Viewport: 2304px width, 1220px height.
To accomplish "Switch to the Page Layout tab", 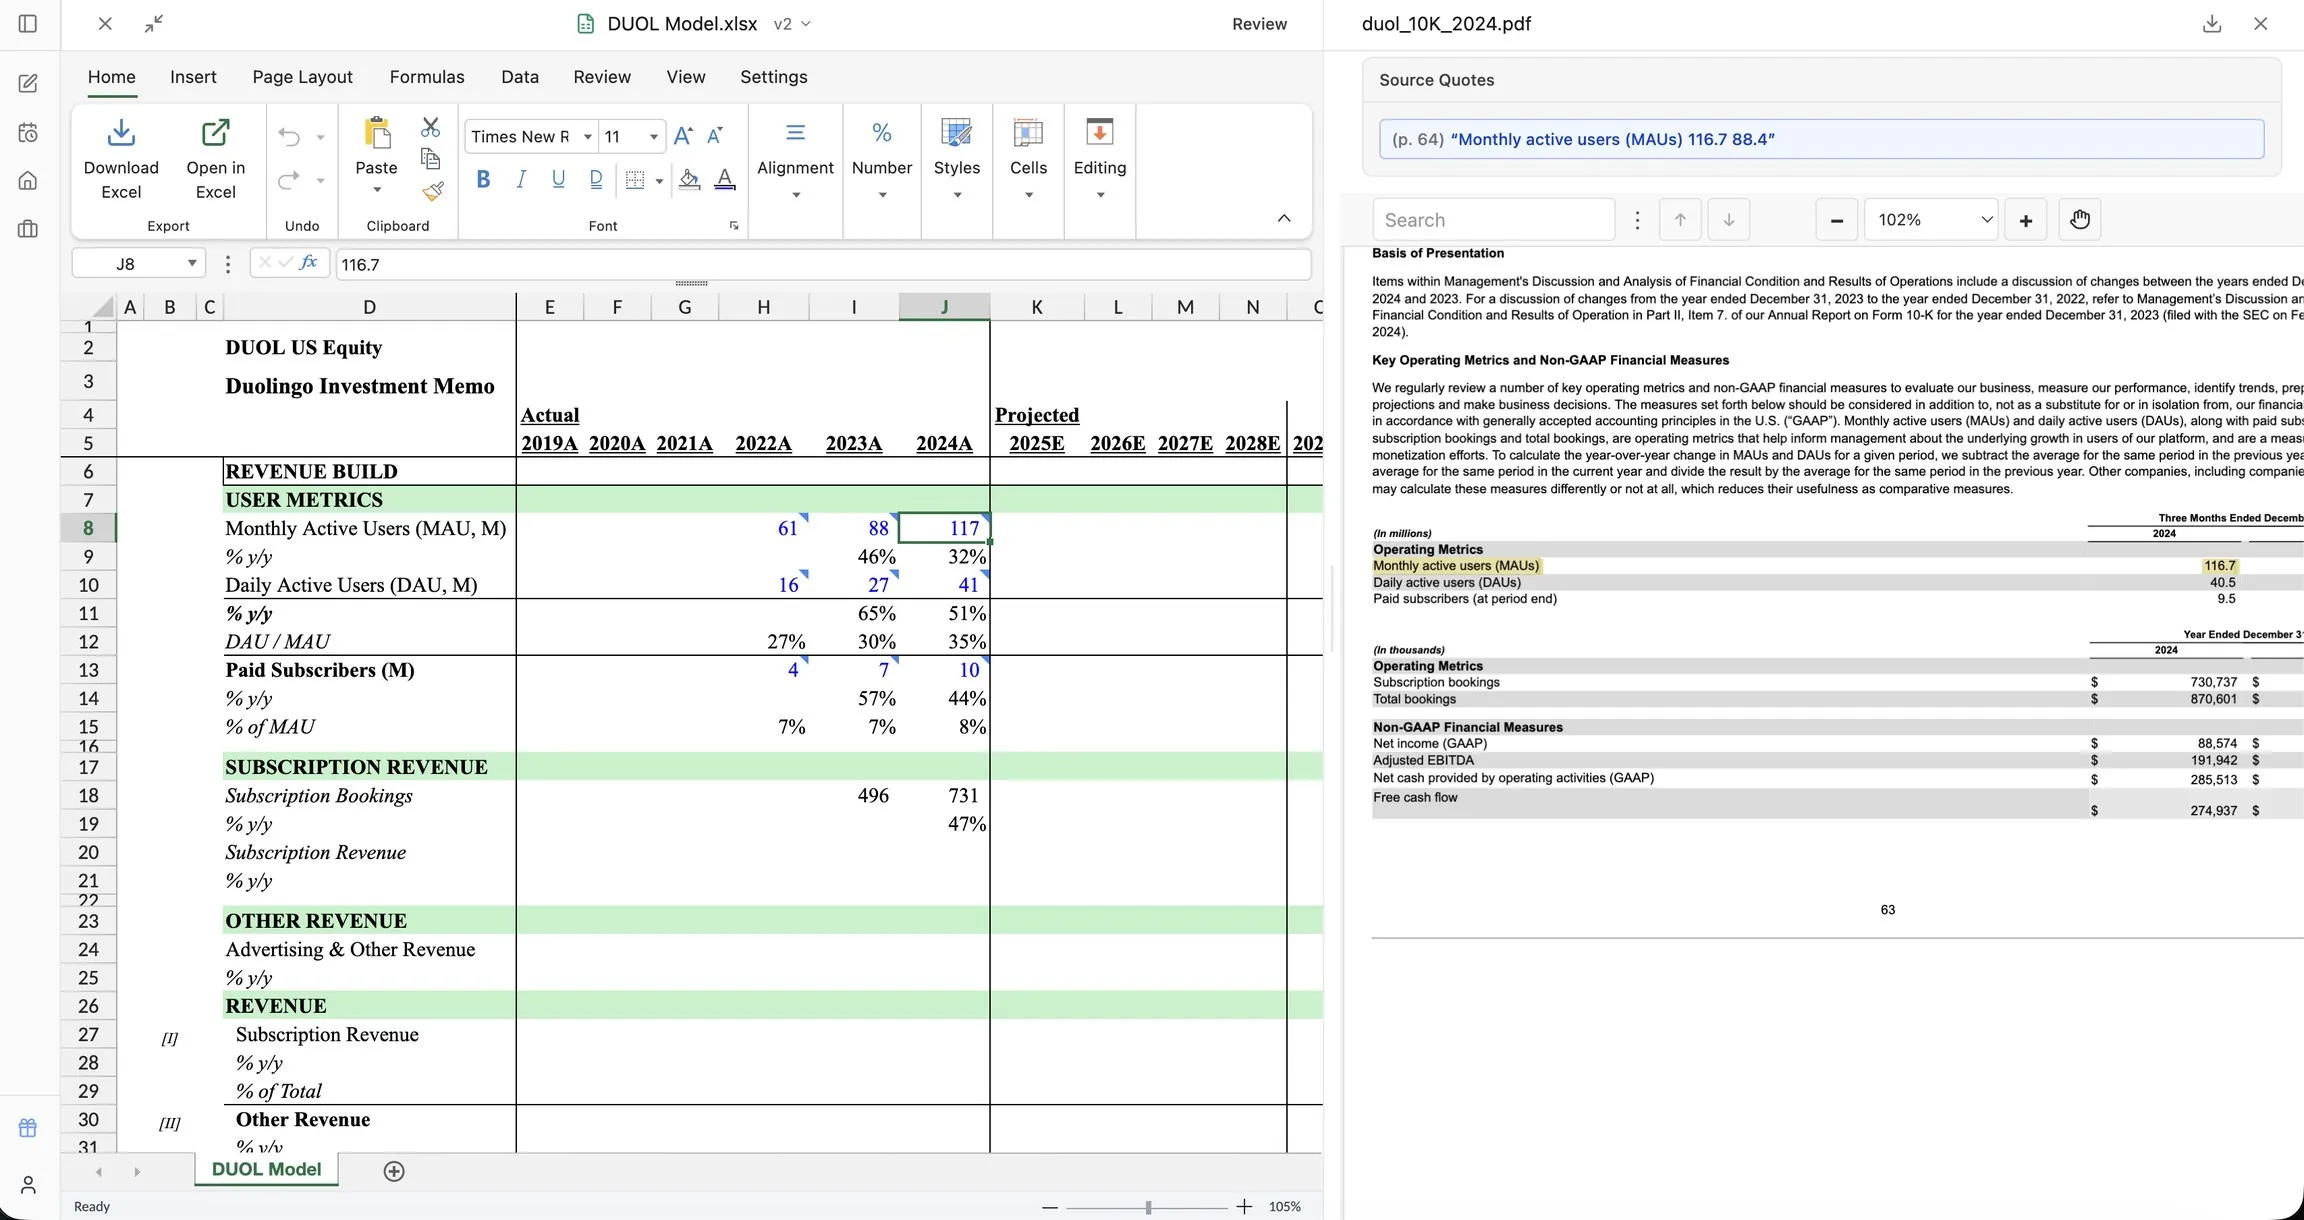I will click(302, 77).
